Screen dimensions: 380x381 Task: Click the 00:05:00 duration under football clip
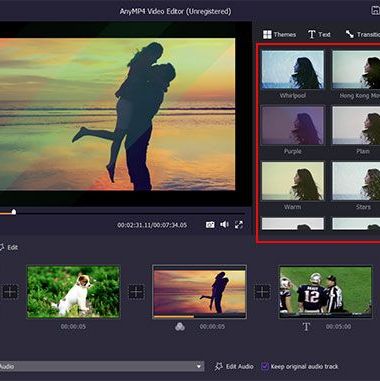point(338,327)
